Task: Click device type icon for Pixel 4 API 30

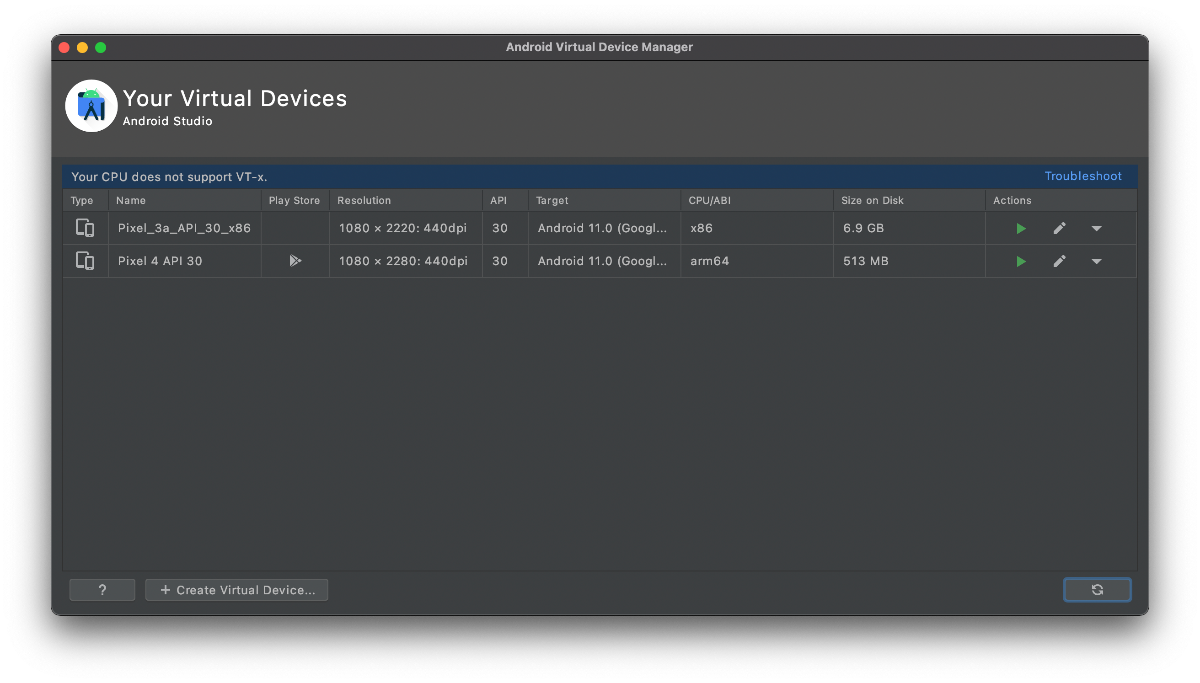Action: (x=85, y=261)
